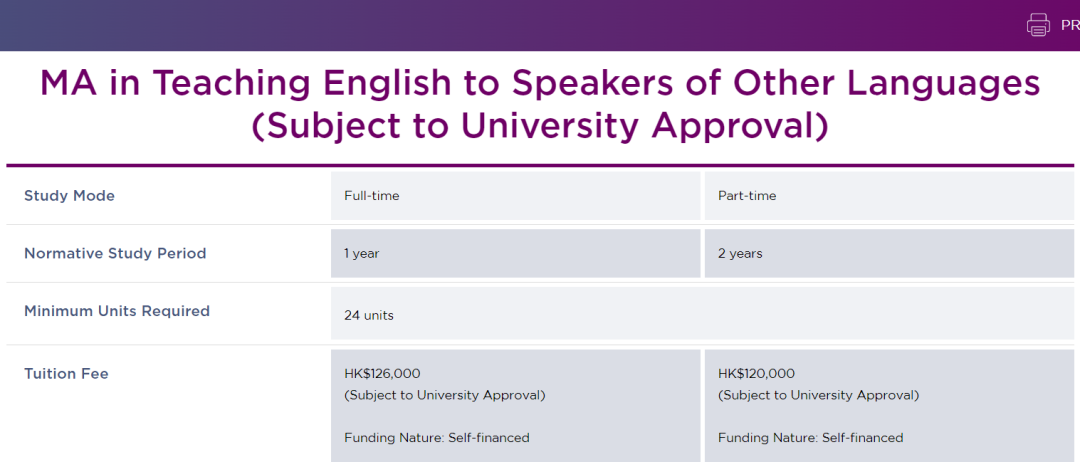Click the purple header bar at top

500,25
